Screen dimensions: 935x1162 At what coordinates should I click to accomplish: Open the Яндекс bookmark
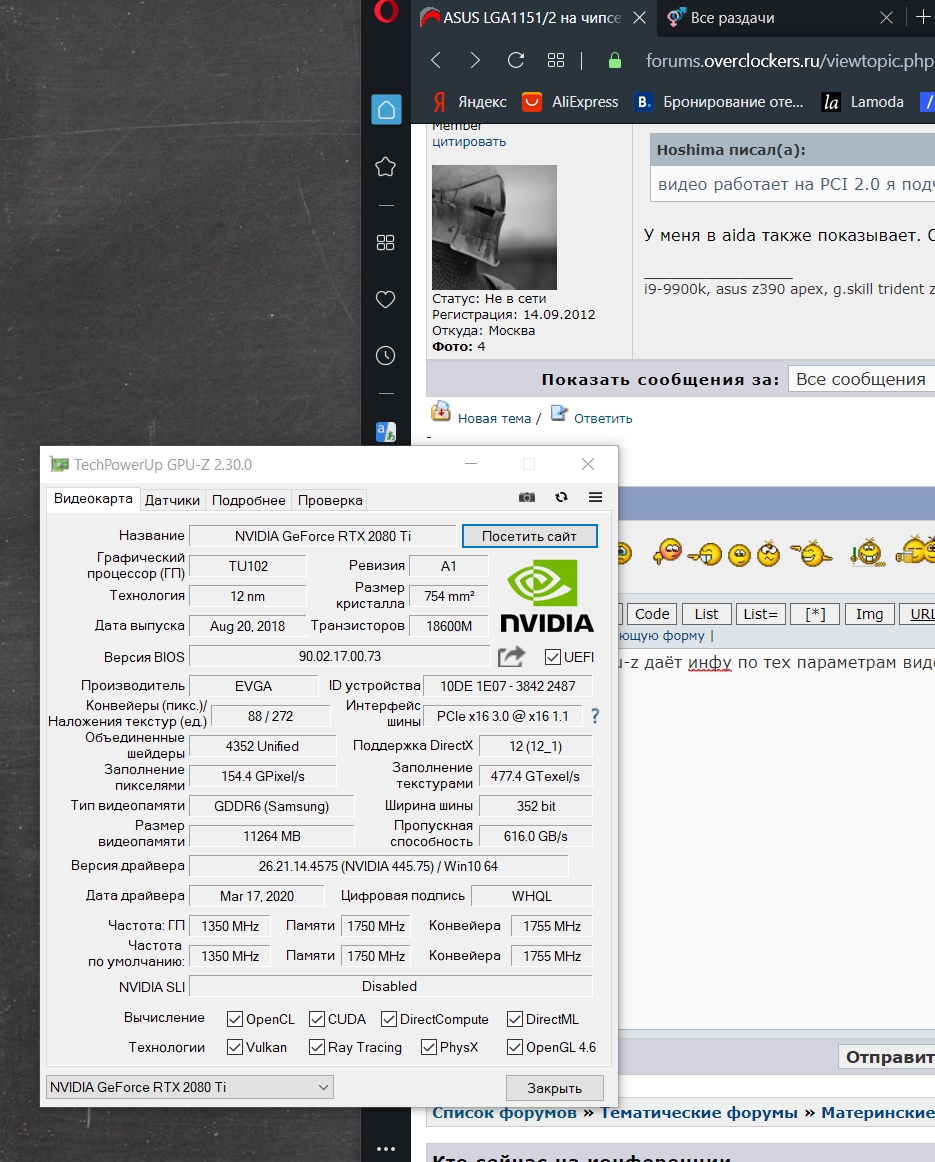[x=470, y=102]
